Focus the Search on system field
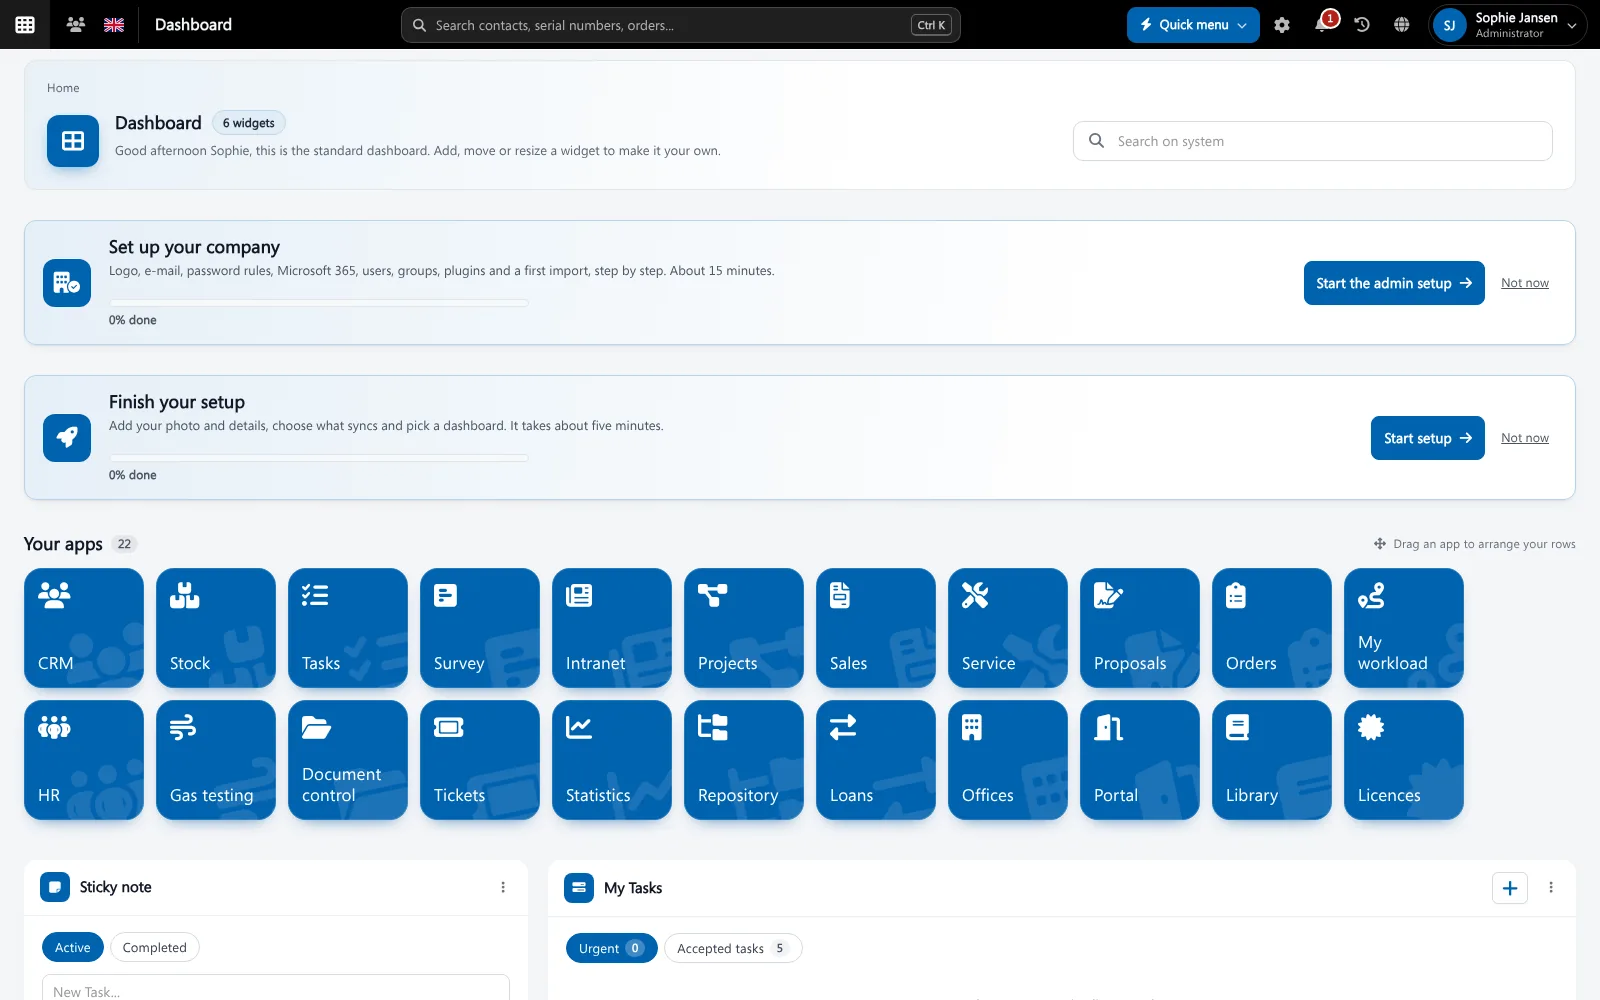Screen dimensions: 1600x1000 point(1313,141)
